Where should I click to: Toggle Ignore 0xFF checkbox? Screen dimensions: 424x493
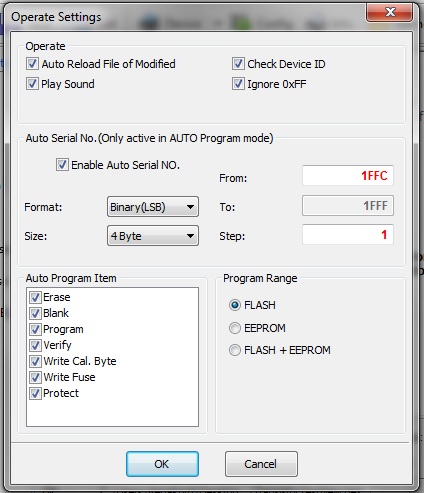pos(238,84)
